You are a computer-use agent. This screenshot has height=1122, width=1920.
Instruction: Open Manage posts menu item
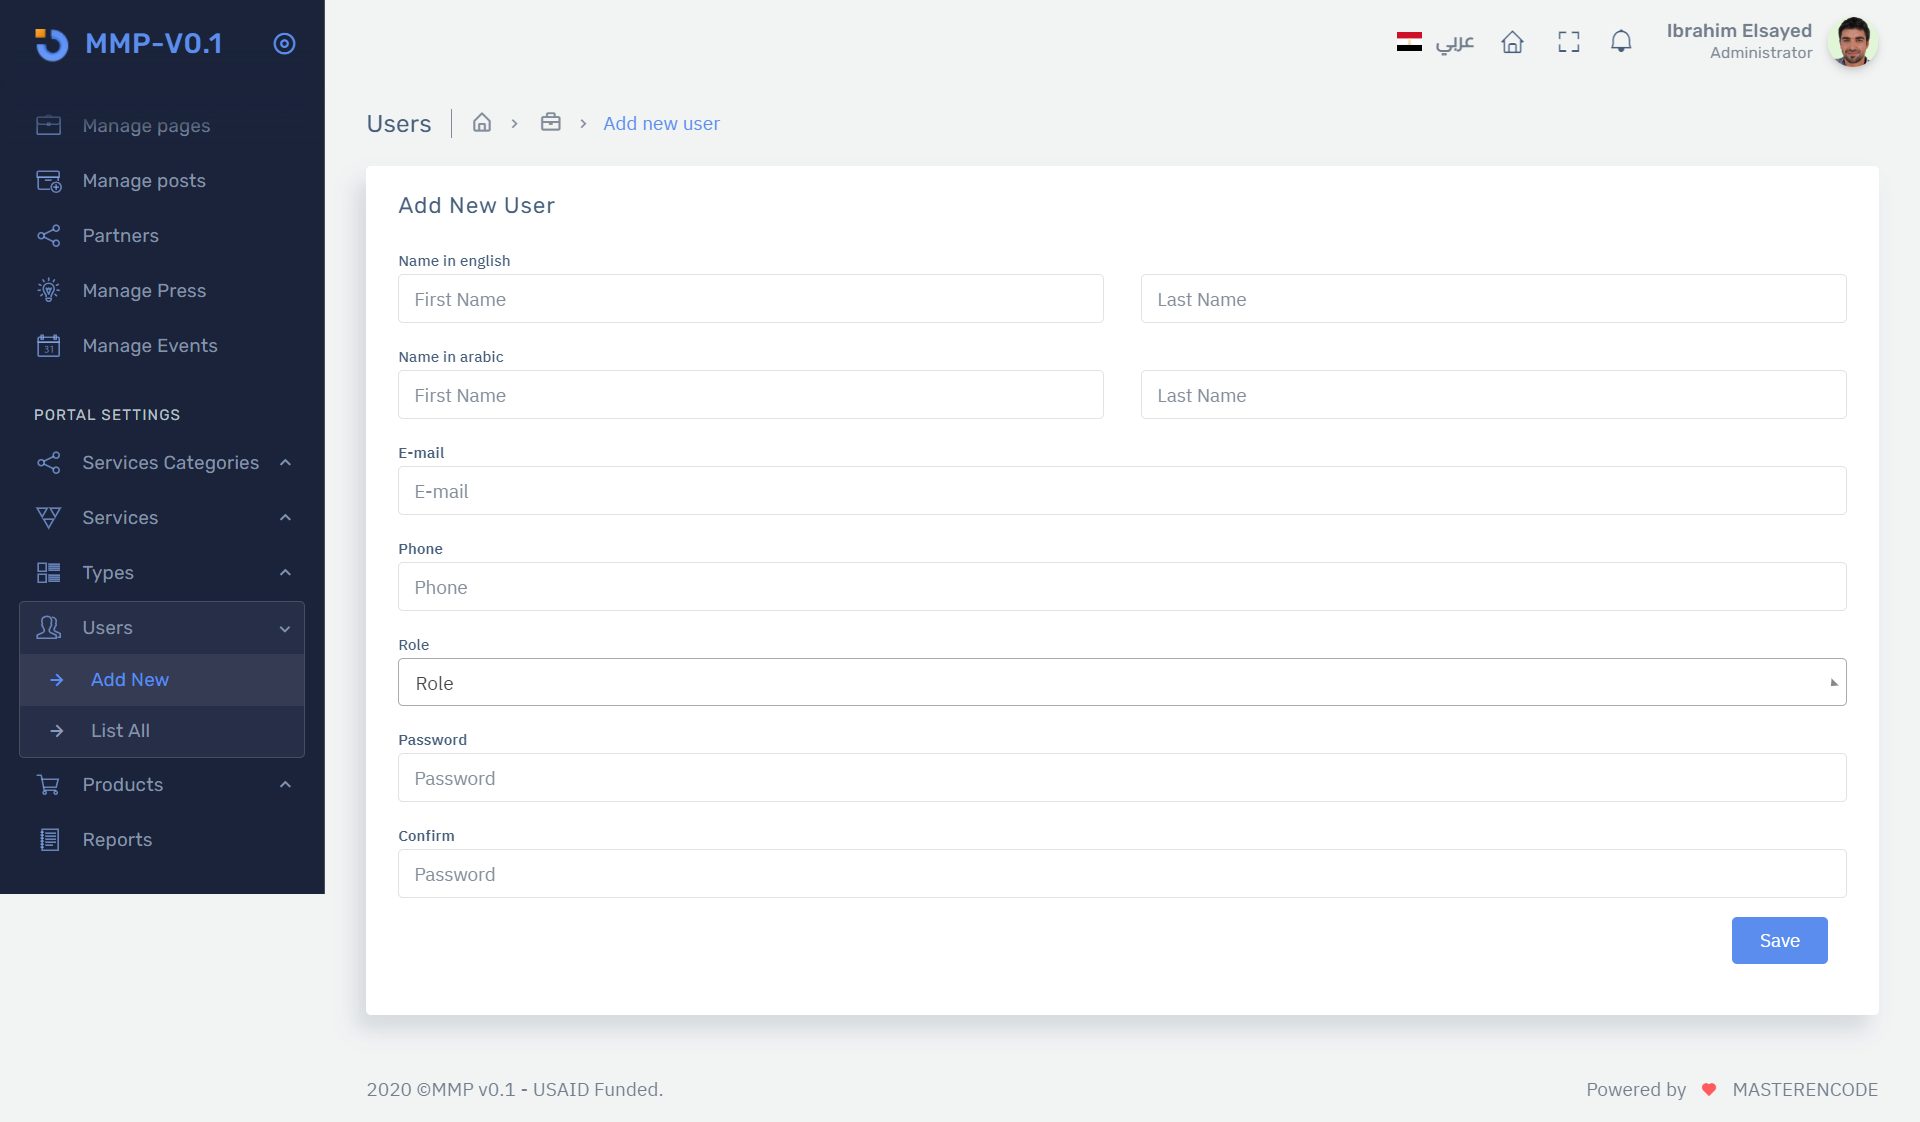click(x=144, y=181)
